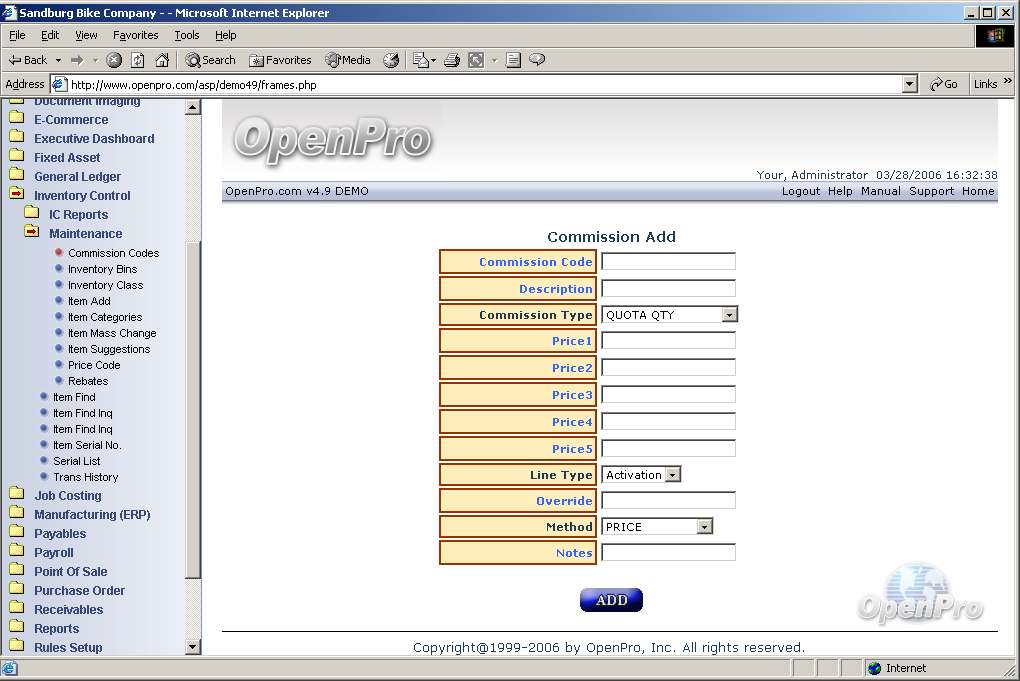Click the sidebar scroll down arrow

coord(193,647)
